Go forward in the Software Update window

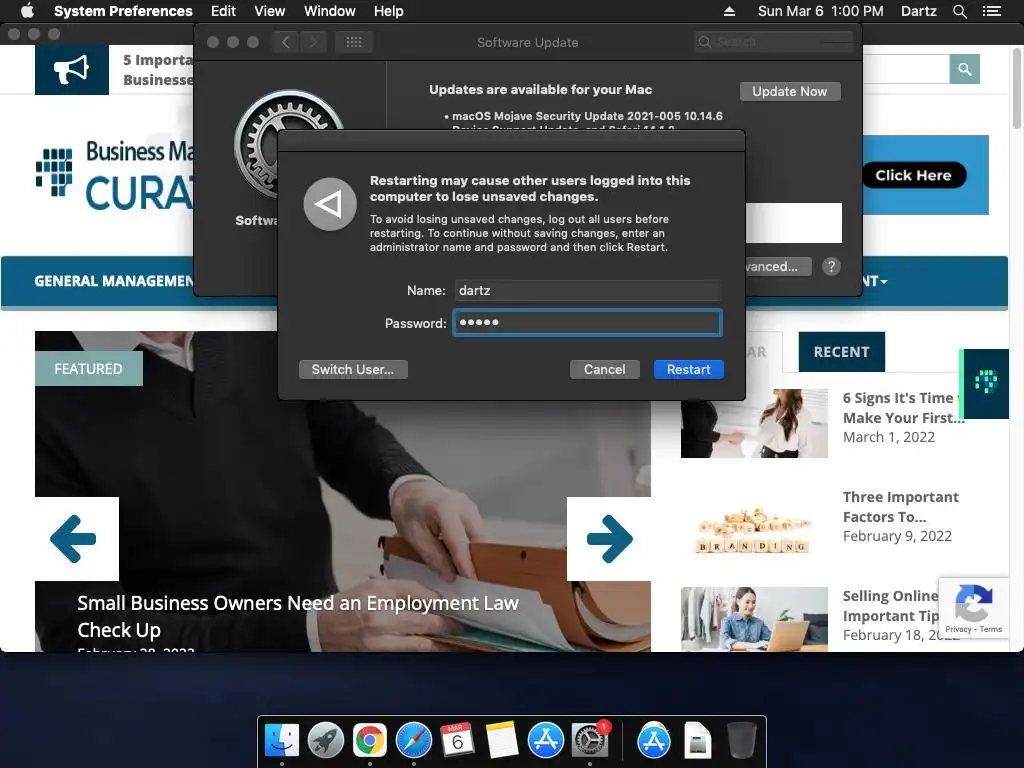313,42
